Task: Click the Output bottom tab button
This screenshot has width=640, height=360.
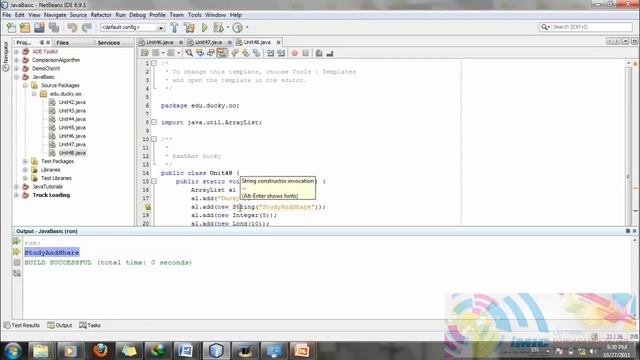Action: point(60,325)
